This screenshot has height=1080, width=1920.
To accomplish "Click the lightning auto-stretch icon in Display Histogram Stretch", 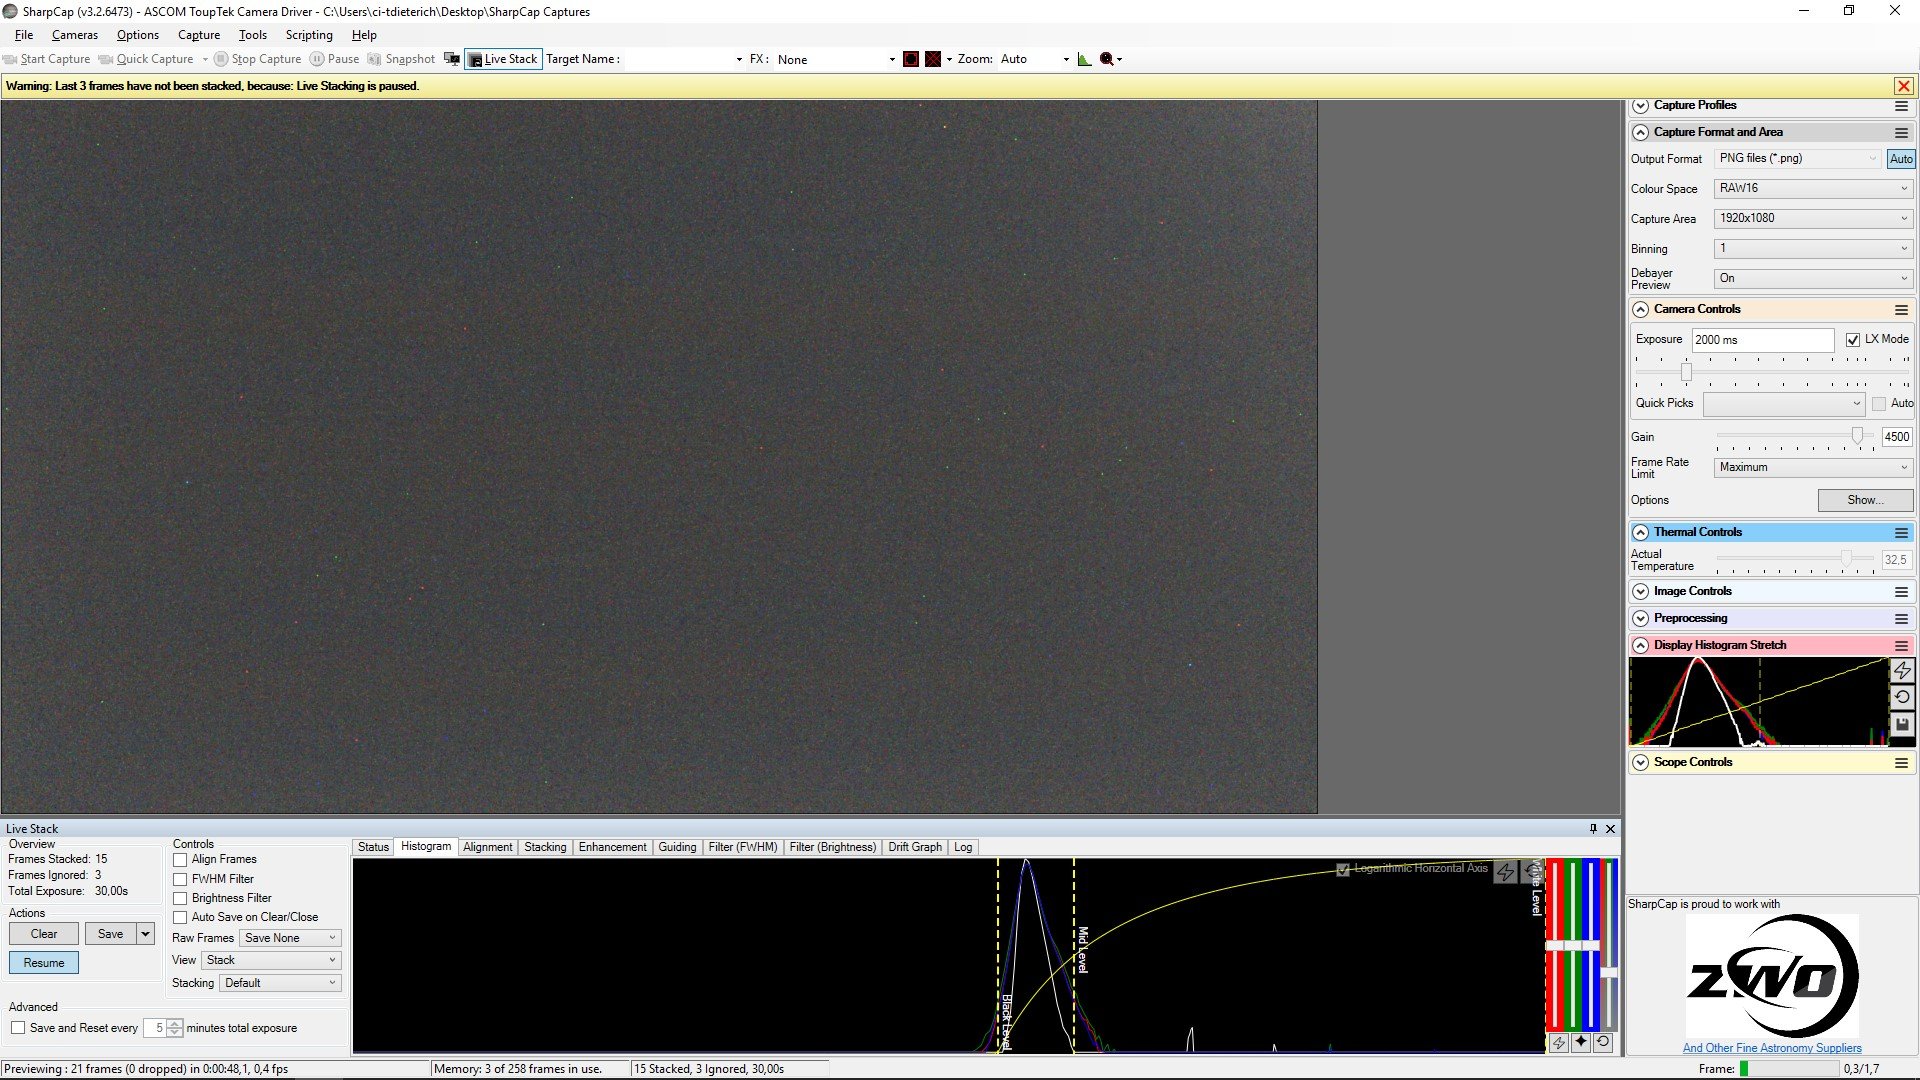I will [1902, 670].
